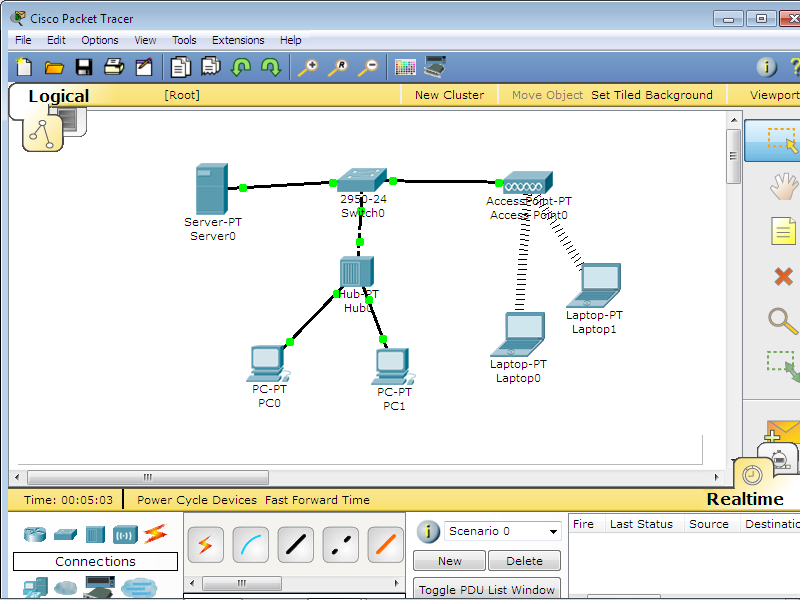Image resolution: width=804 pixels, height=604 pixels.
Task: Click Toggle PDU List Window
Action: tap(486, 590)
